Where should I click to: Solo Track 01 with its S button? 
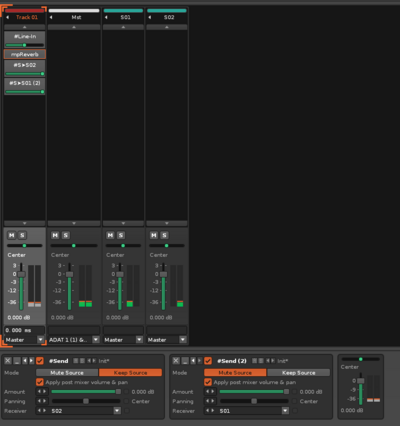22,235
